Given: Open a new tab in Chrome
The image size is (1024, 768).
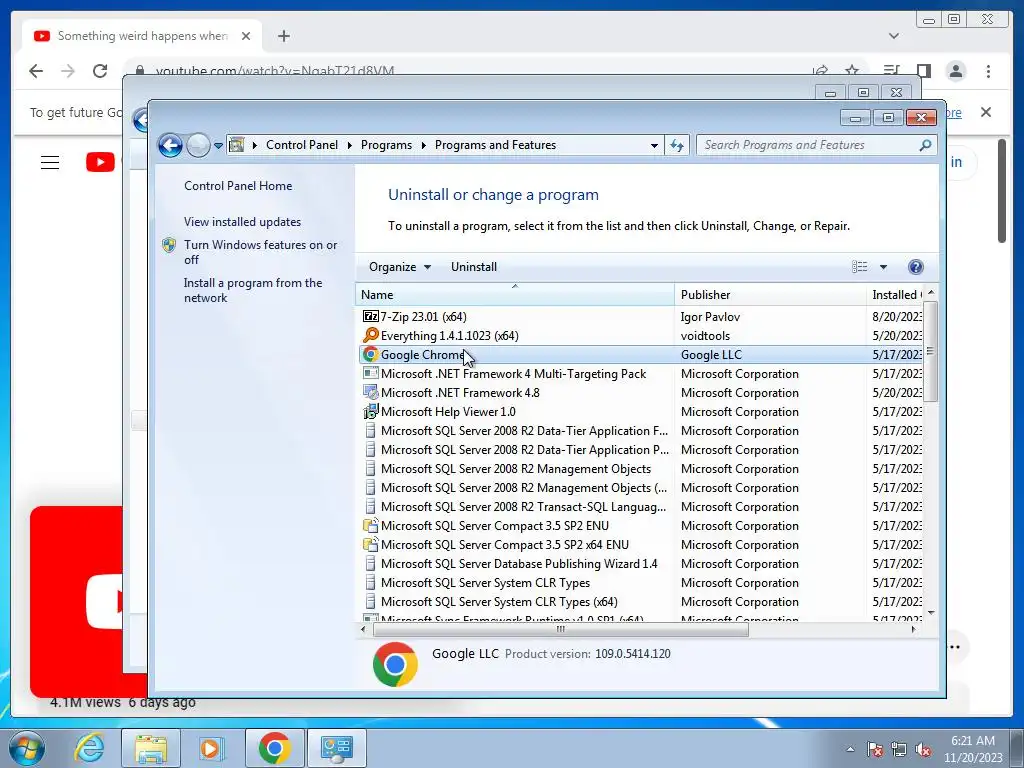Looking at the screenshot, I should coord(283,36).
